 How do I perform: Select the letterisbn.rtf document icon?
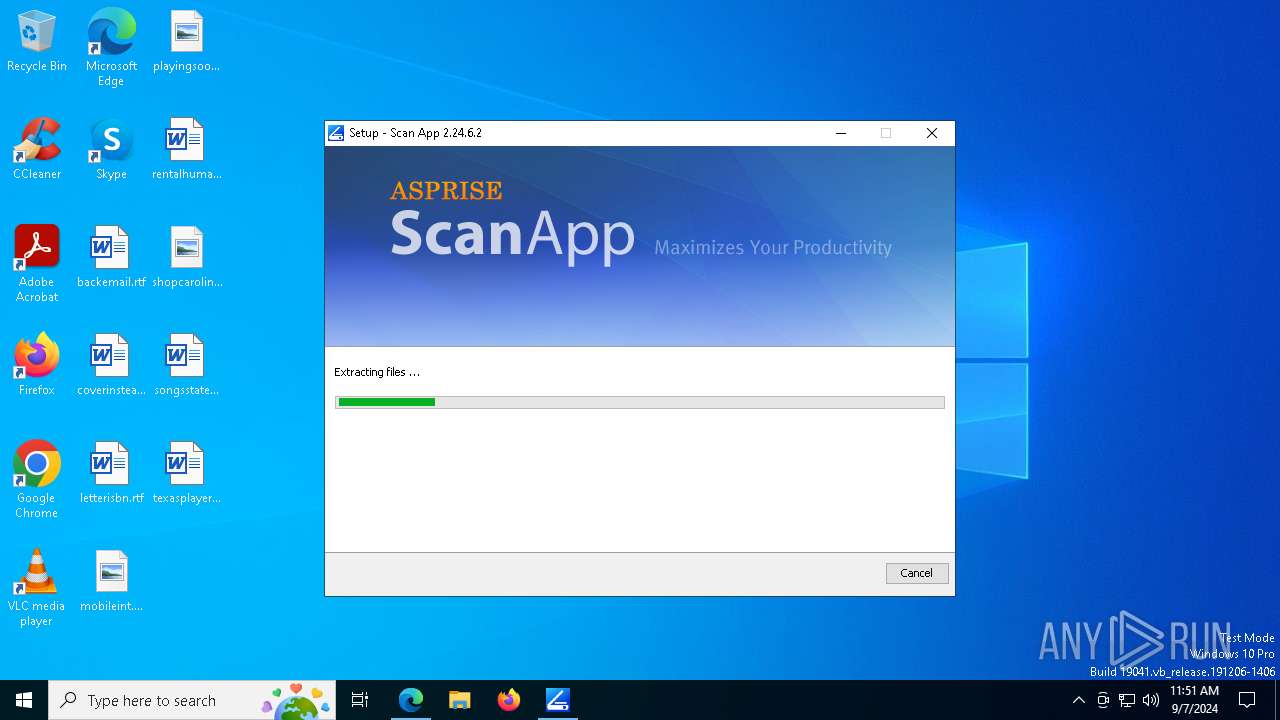click(111, 474)
